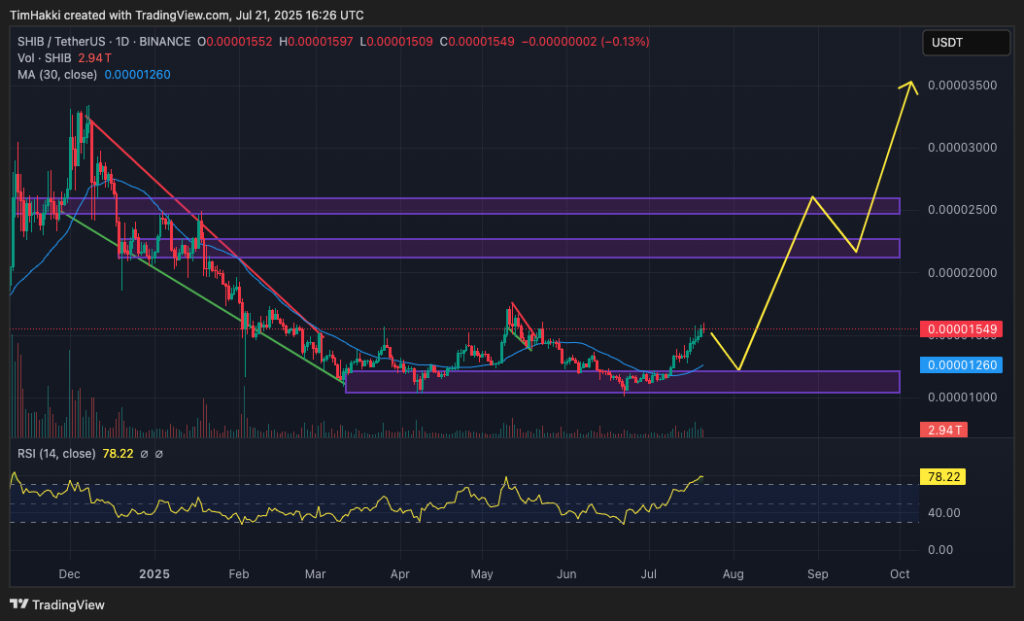The image size is (1024, 621).
Task: Select the MA (30, close) indicator legend
Action: point(57,76)
